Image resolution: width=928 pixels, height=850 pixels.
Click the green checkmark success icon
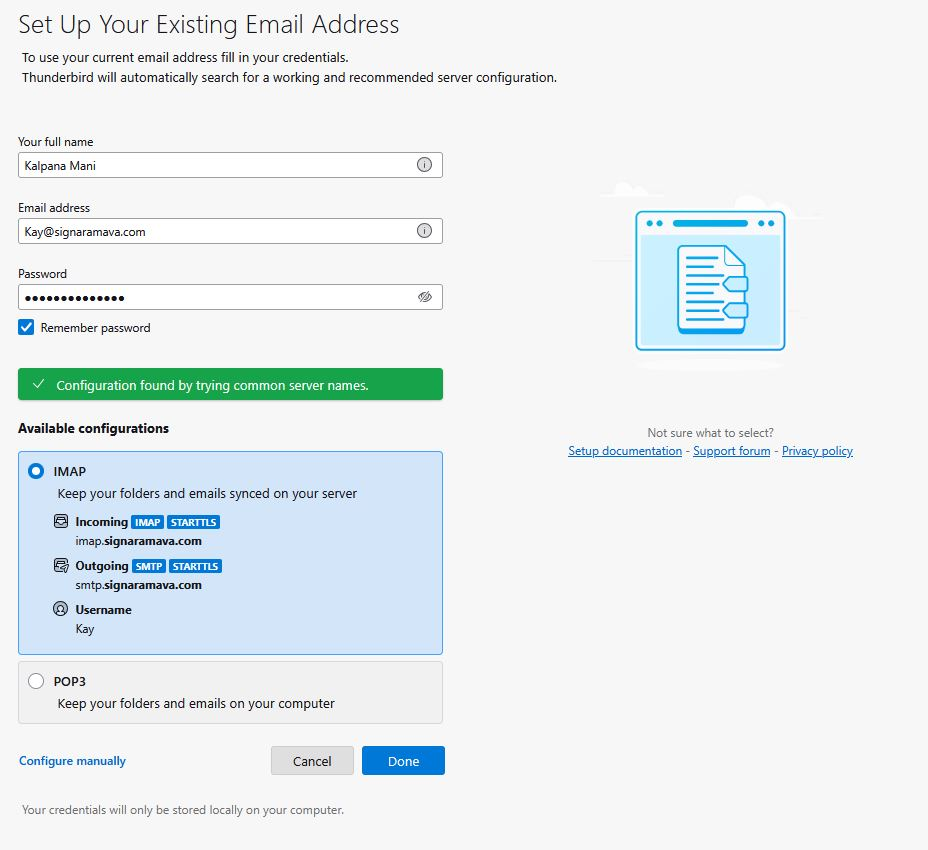coord(39,385)
